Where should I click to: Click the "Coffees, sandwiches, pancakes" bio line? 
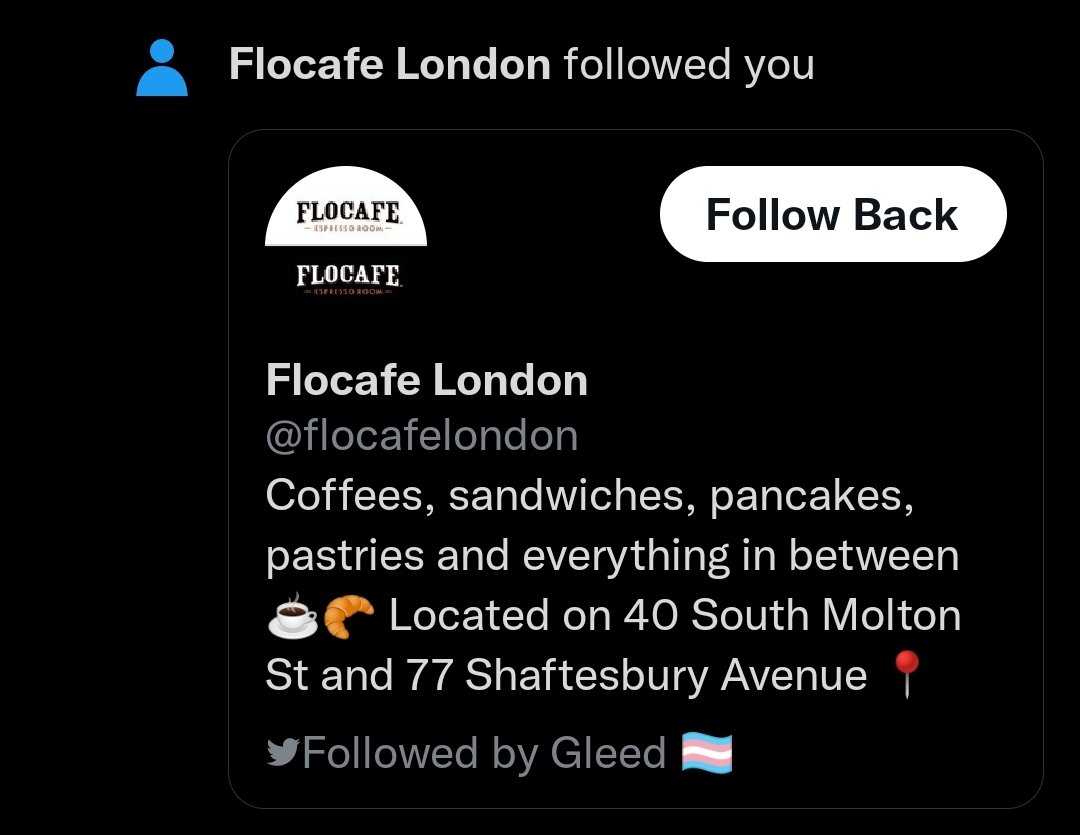coord(590,496)
